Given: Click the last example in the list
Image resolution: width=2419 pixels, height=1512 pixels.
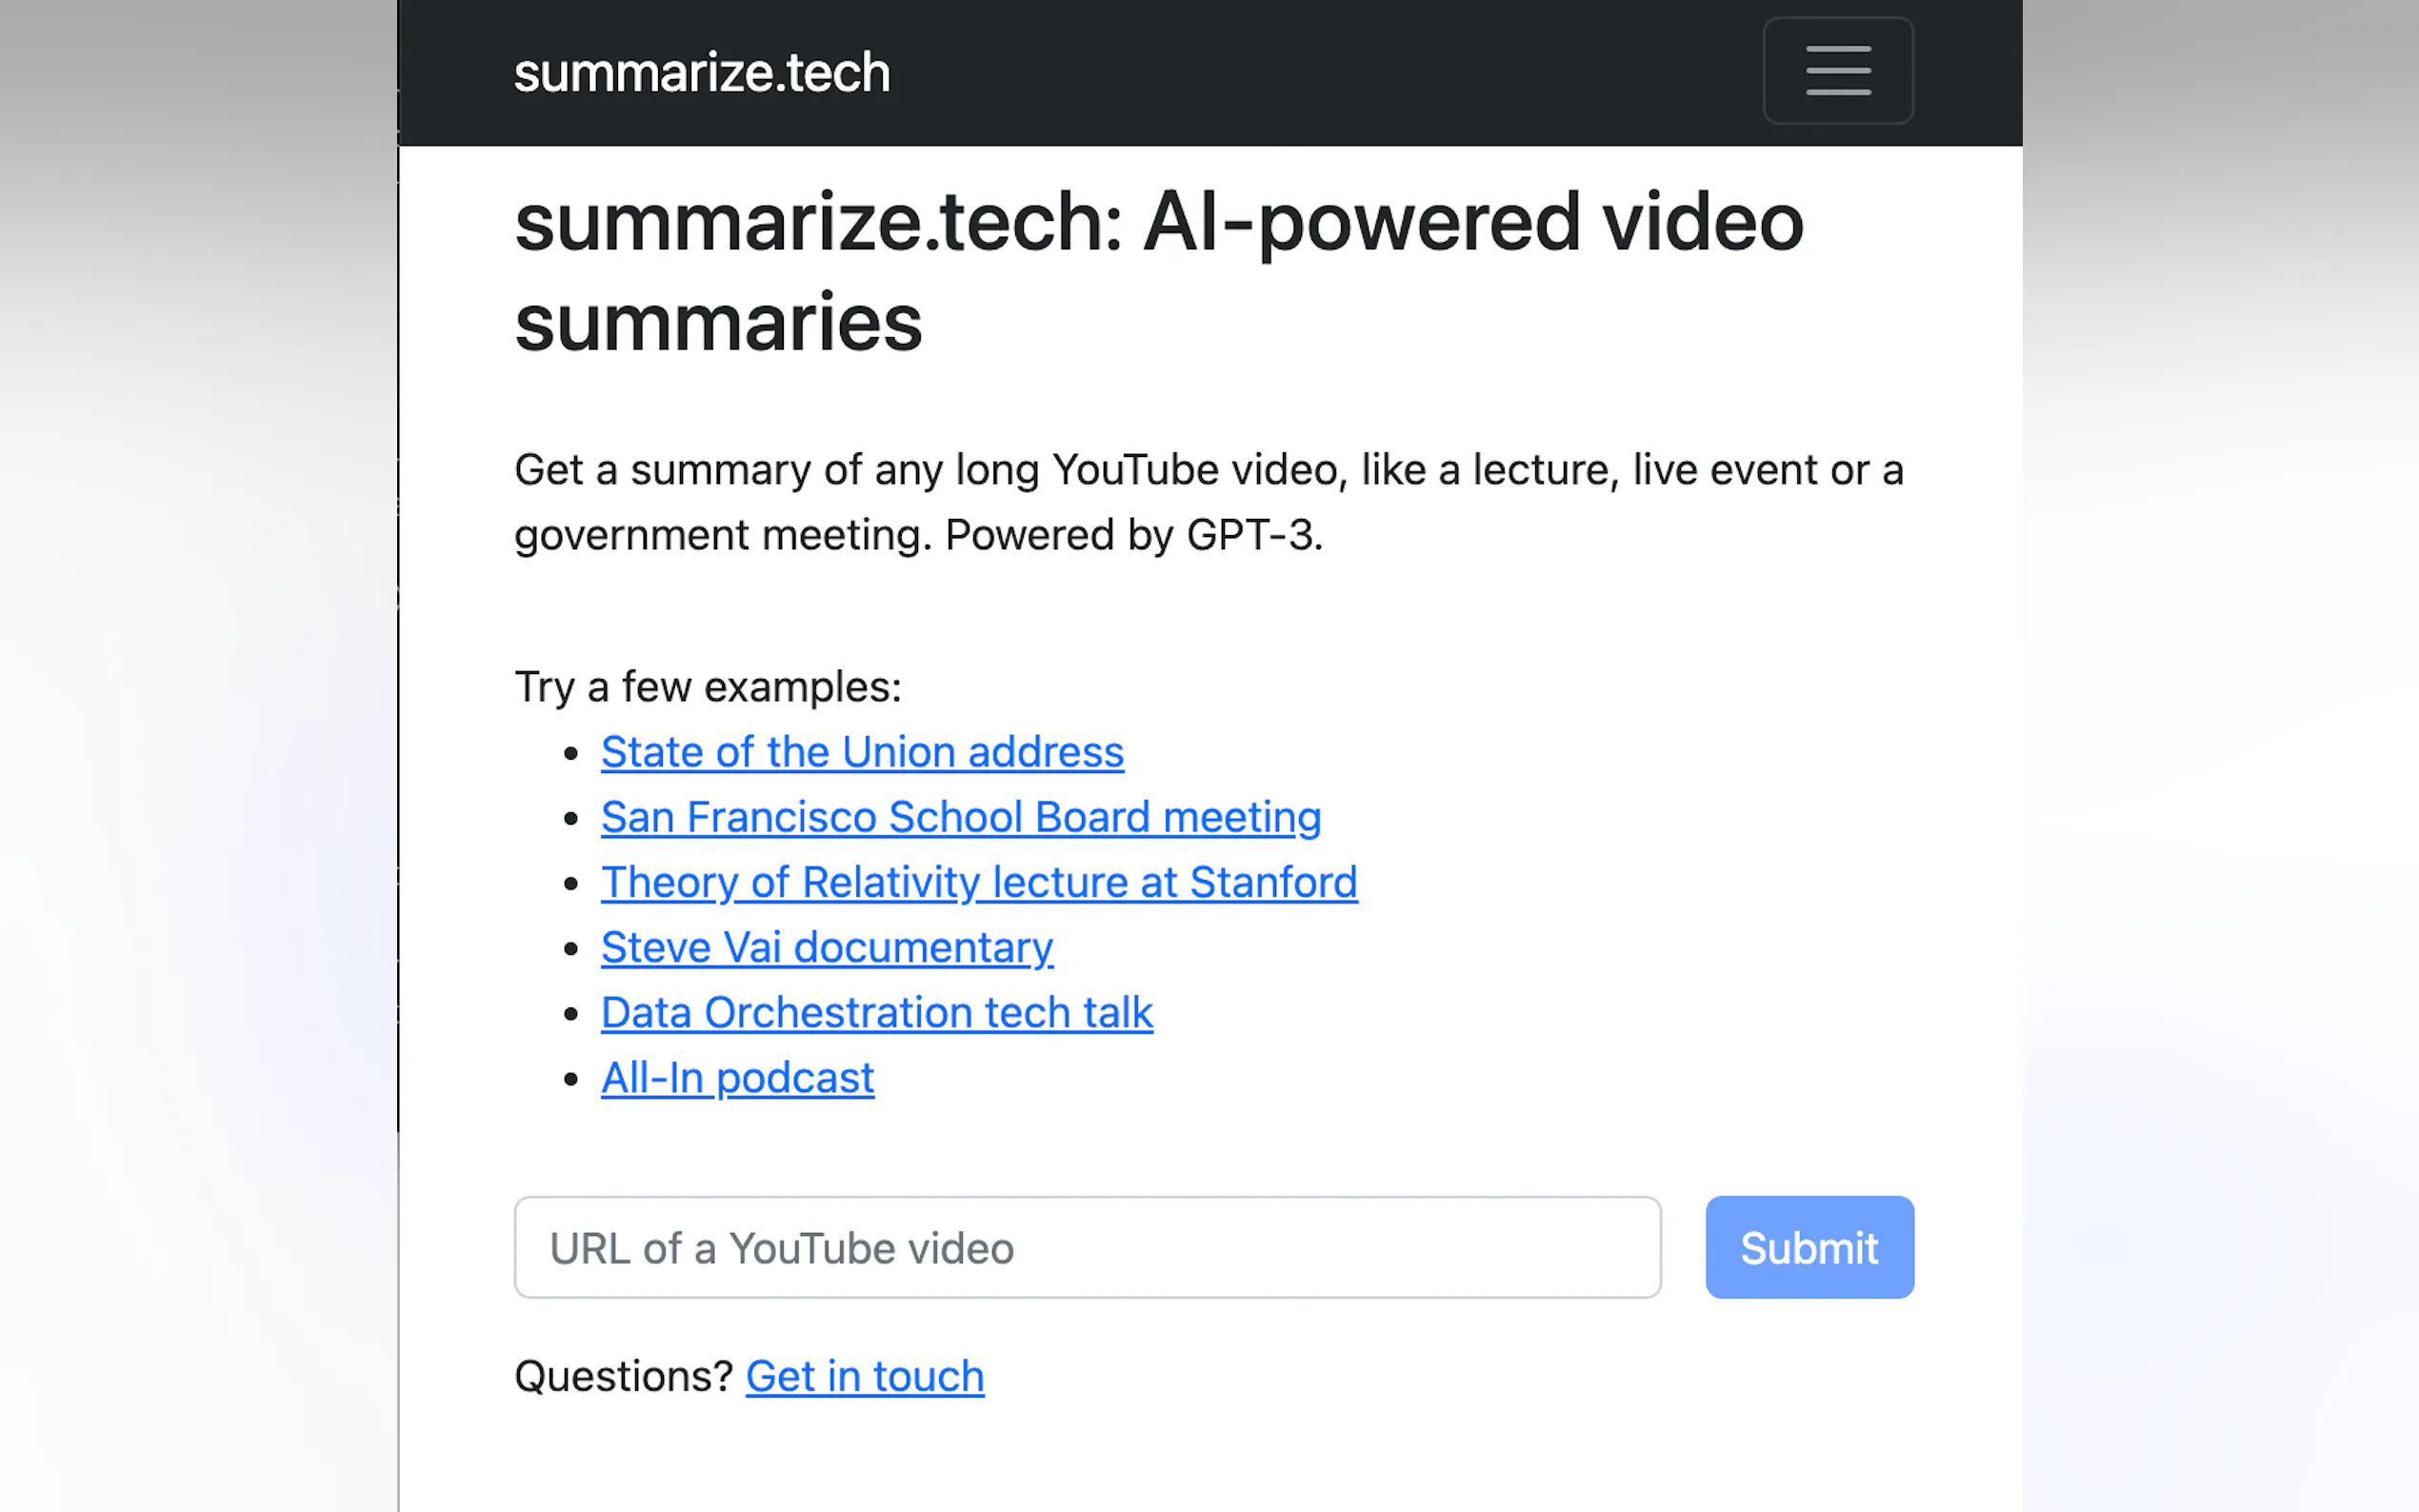Looking at the screenshot, I should [x=737, y=1077].
